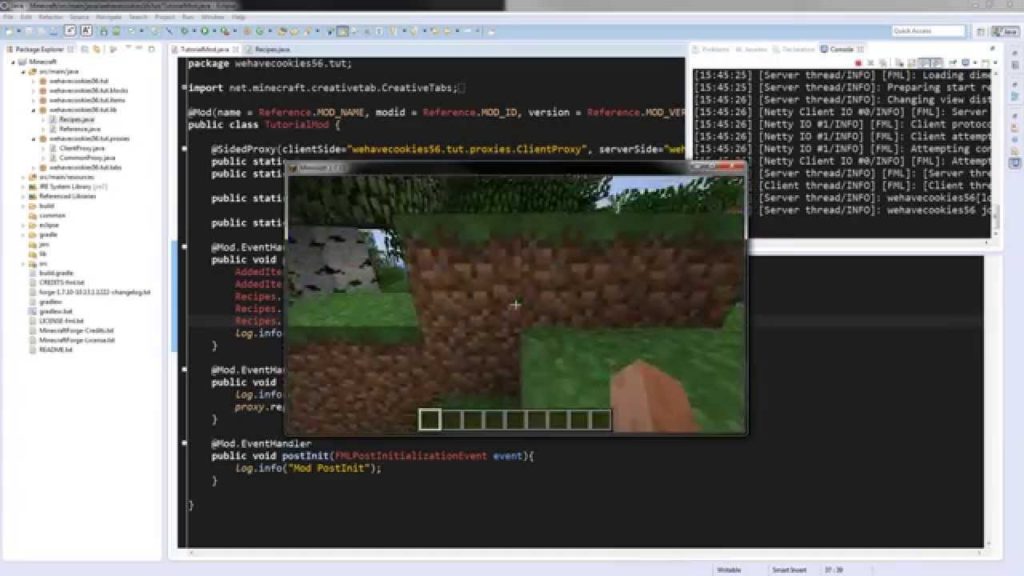Open the Debug button dropdown arrow

click(x=194, y=31)
